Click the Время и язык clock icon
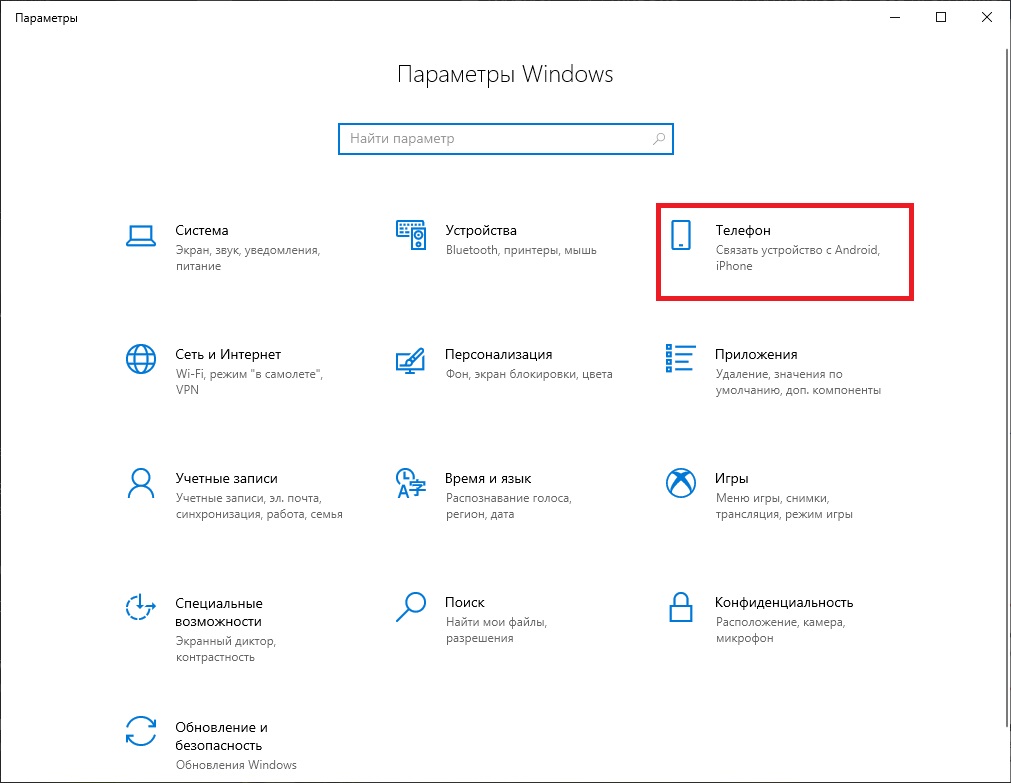The width and height of the screenshot is (1011, 783). tap(411, 483)
